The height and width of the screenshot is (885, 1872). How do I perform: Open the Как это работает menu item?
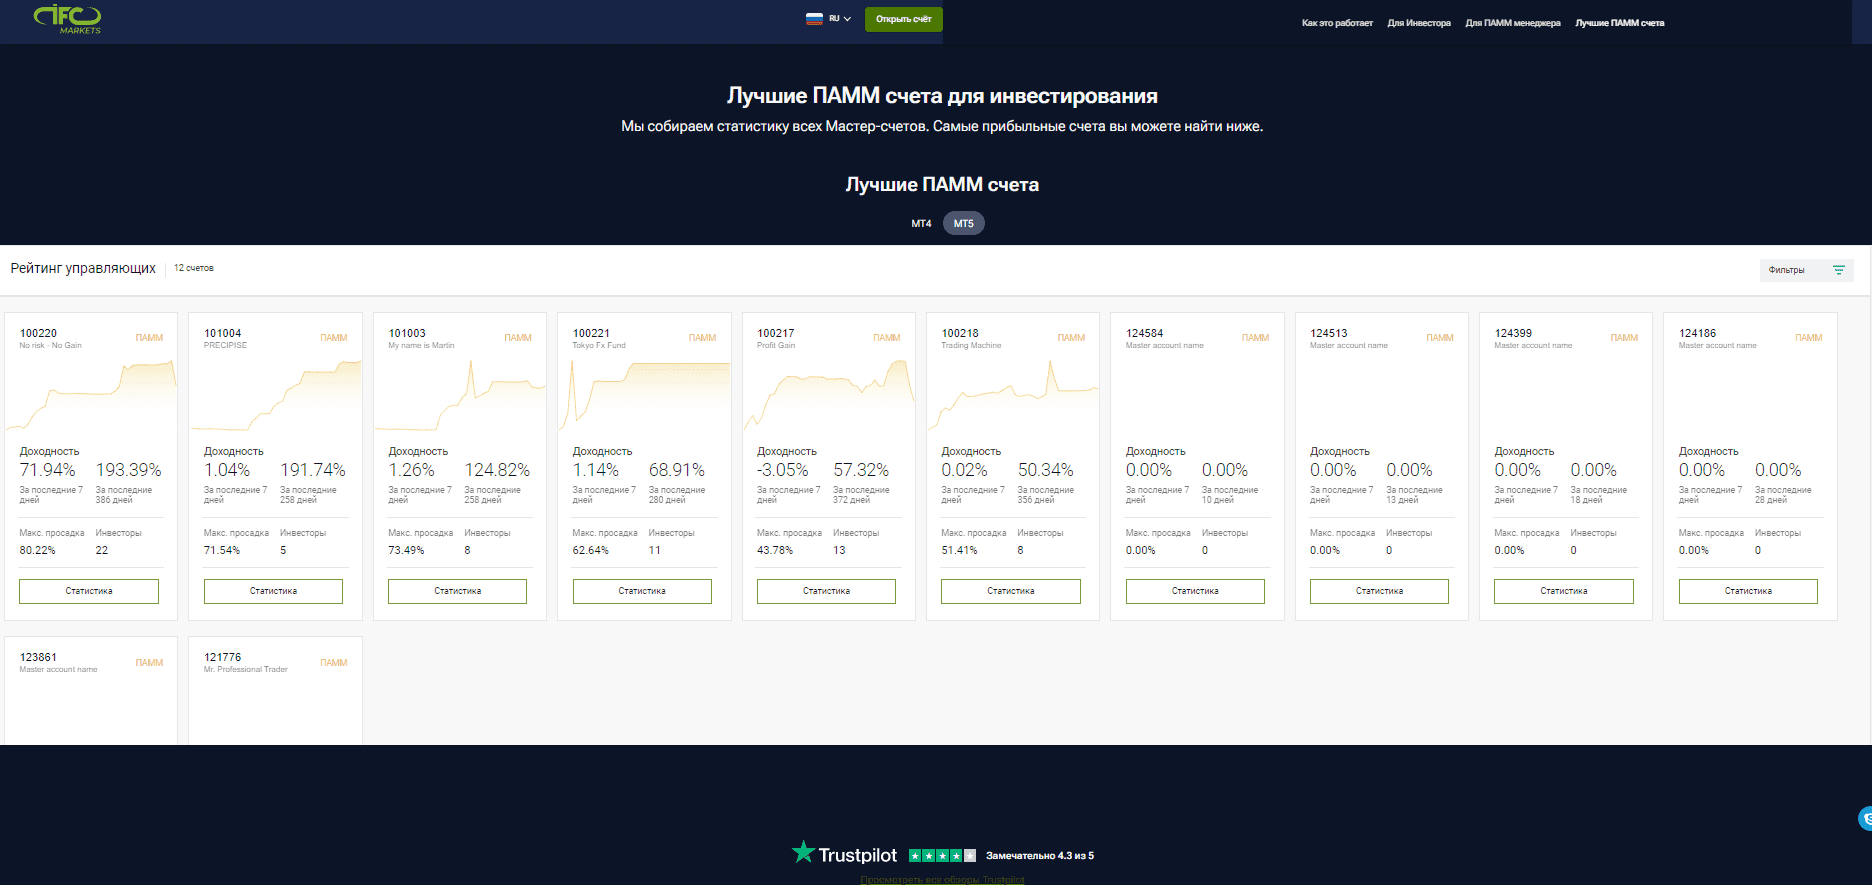point(1337,23)
